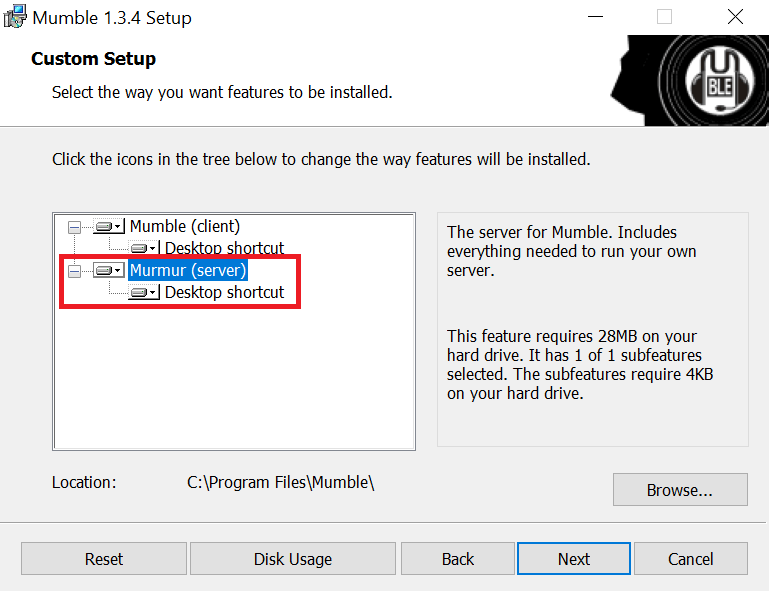Open the Mumble (client) feature install-state dropdown icon
This screenshot has height=591, width=769.
[x=109, y=226]
